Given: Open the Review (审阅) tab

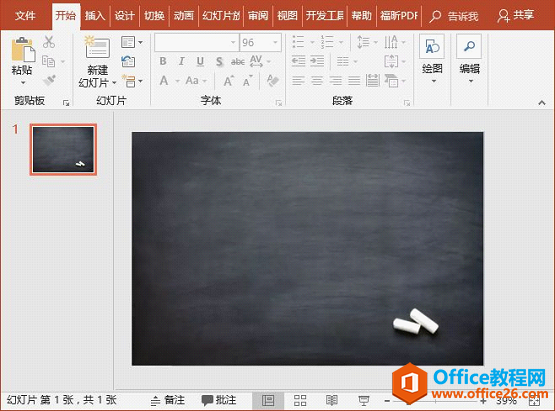Looking at the screenshot, I should pos(258,16).
